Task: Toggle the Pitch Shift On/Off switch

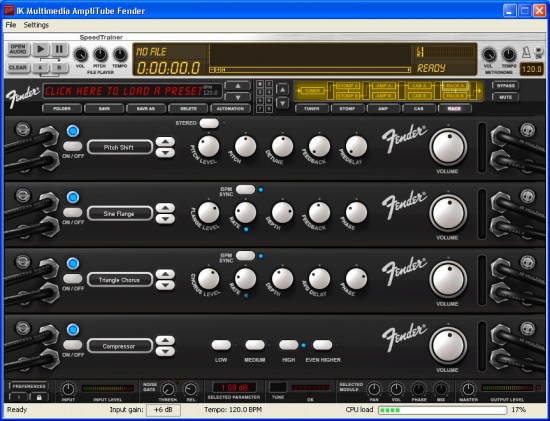Action: coord(73,146)
